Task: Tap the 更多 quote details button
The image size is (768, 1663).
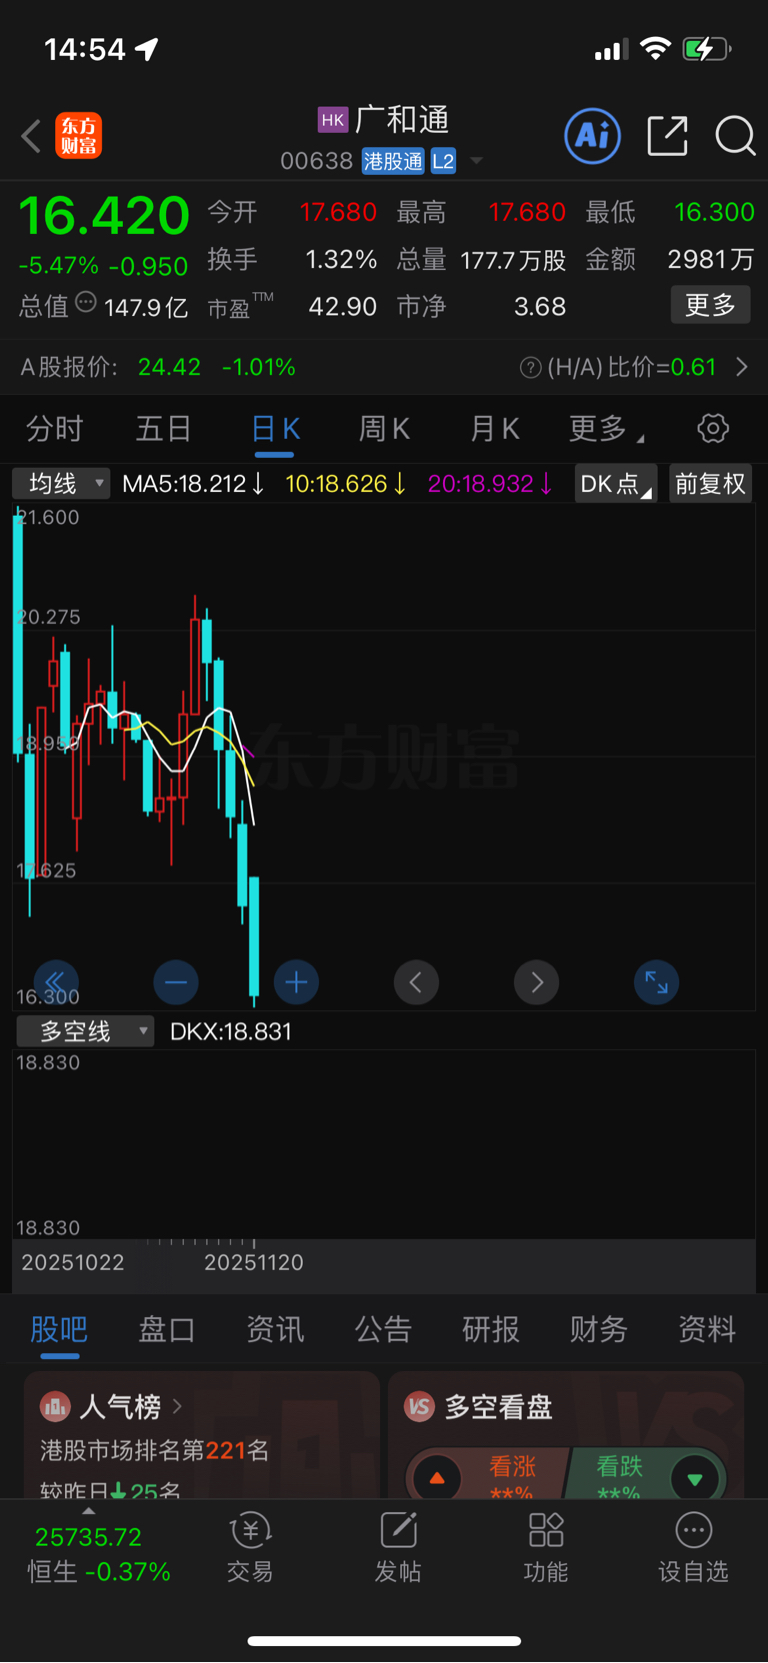Action: click(710, 305)
